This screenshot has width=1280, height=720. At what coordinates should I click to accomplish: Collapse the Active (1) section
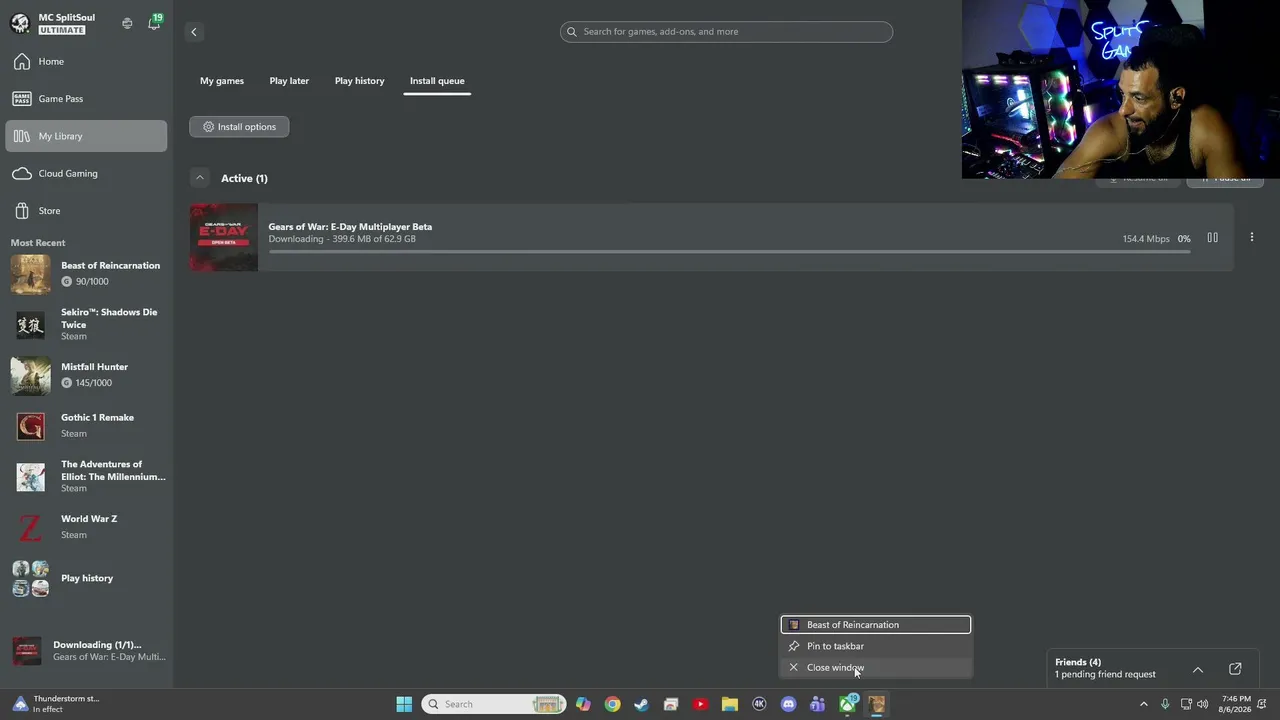tap(200, 178)
